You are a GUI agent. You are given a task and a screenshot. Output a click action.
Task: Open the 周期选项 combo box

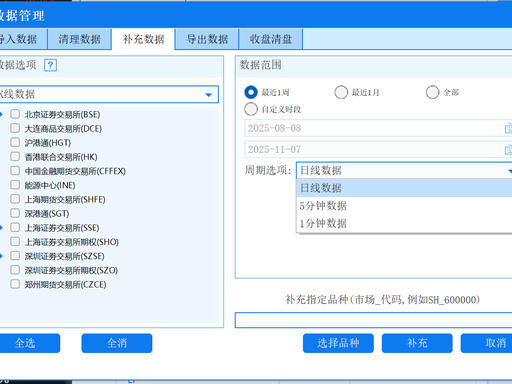[x=404, y=170]
